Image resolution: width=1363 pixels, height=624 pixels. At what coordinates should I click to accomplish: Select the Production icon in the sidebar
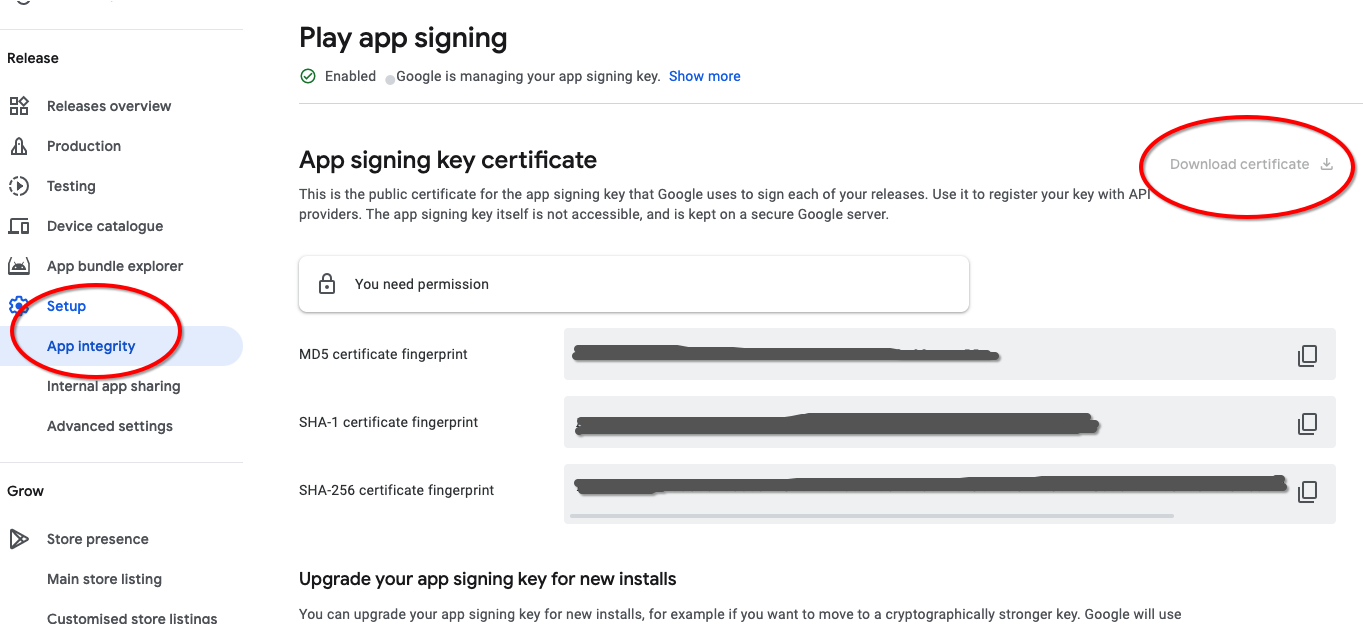coord(20,145)
